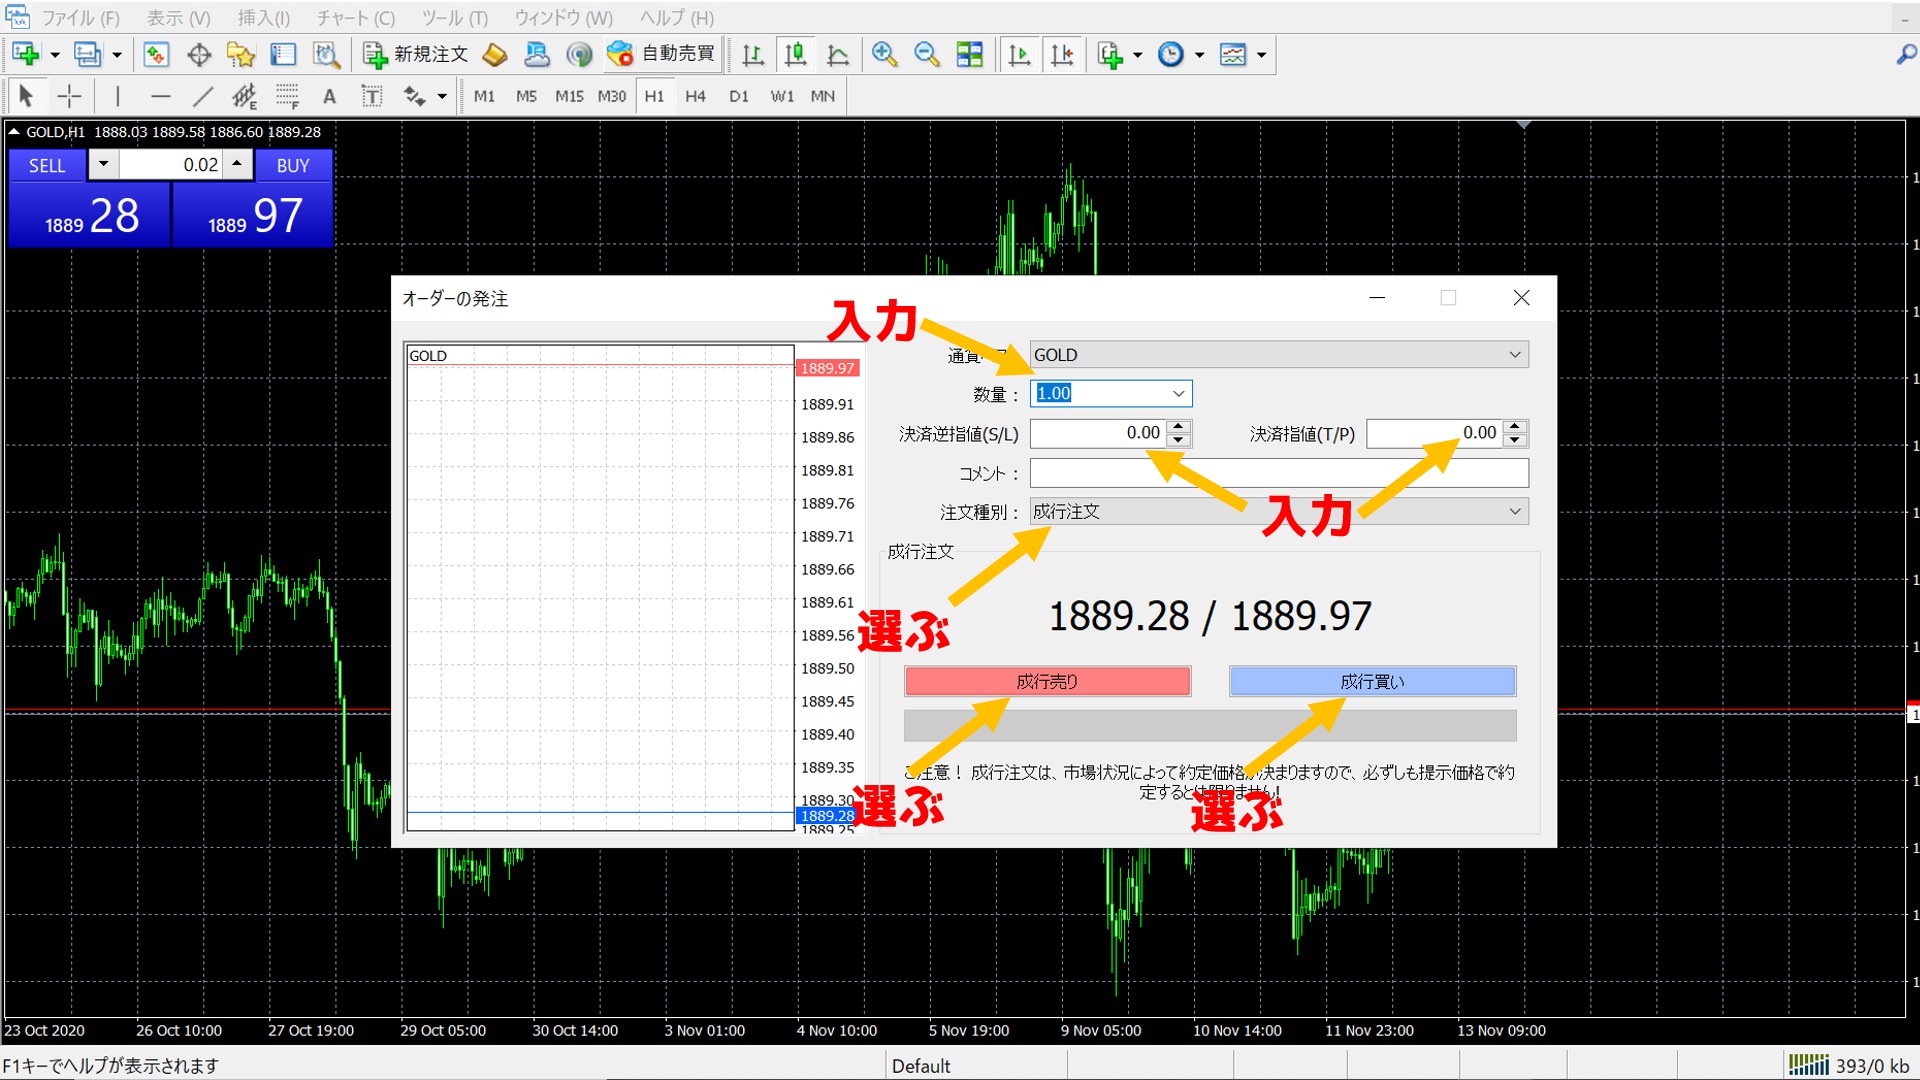Open the Strategy Tester magnifier icon
The width and height of the screenshot is (1920, 1080).
[x=327, y=54]
